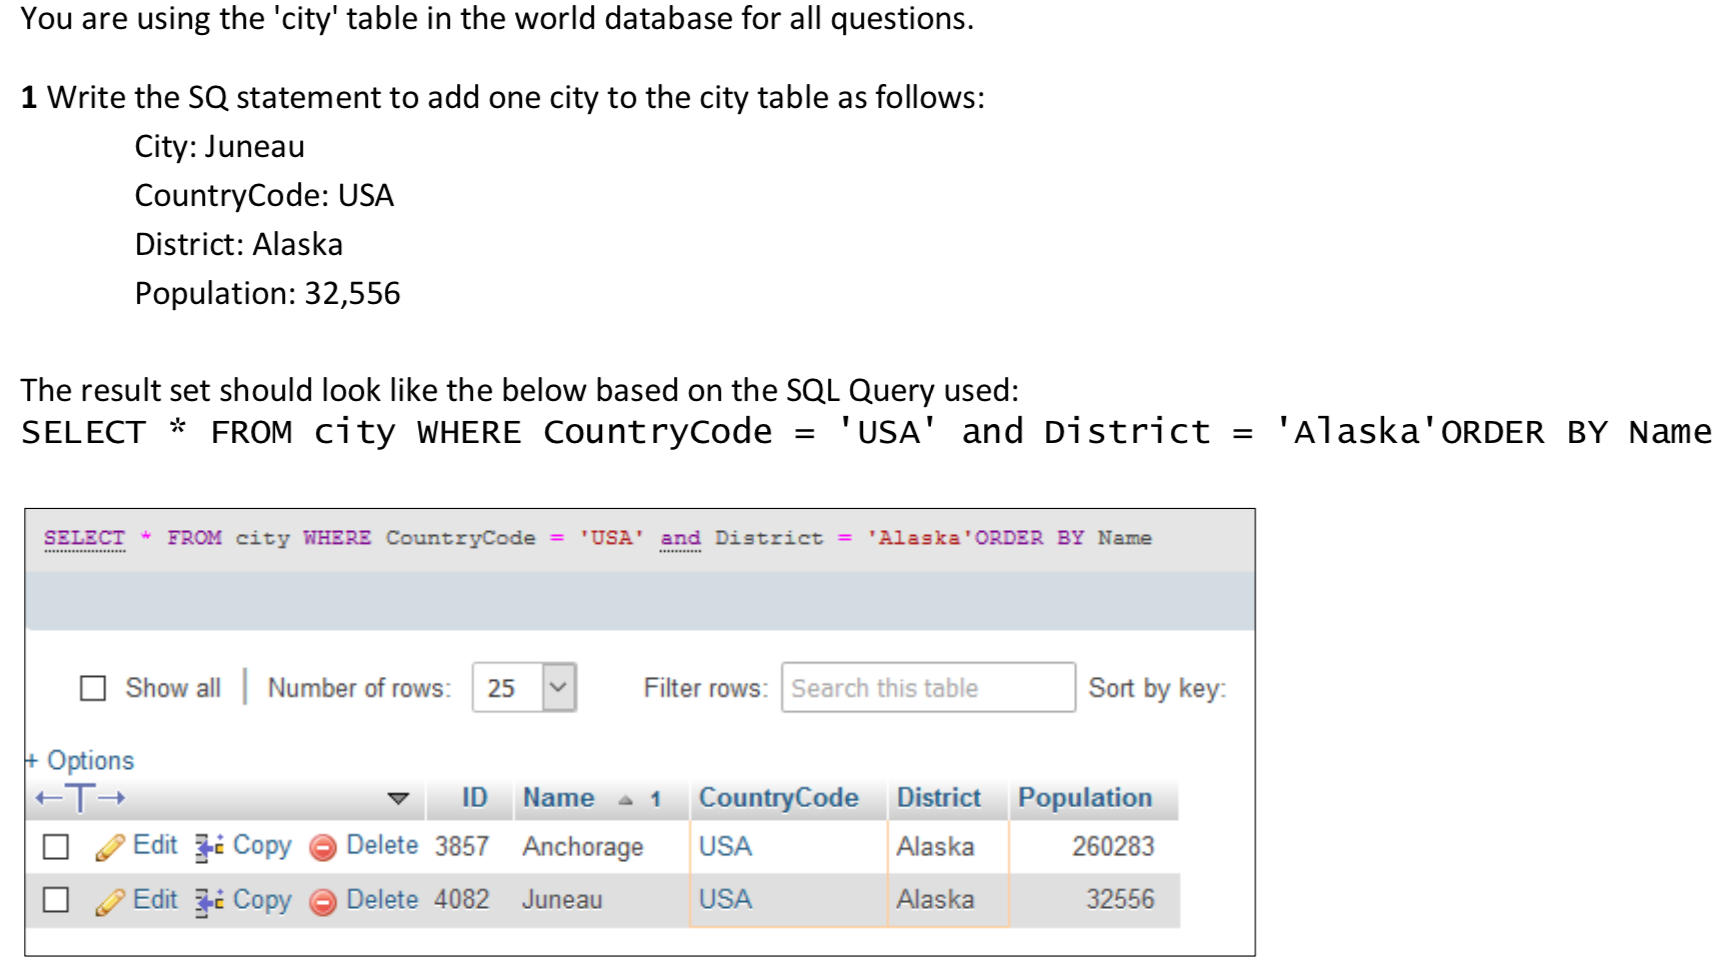Enable the Show all checkbox

point(92,687)
